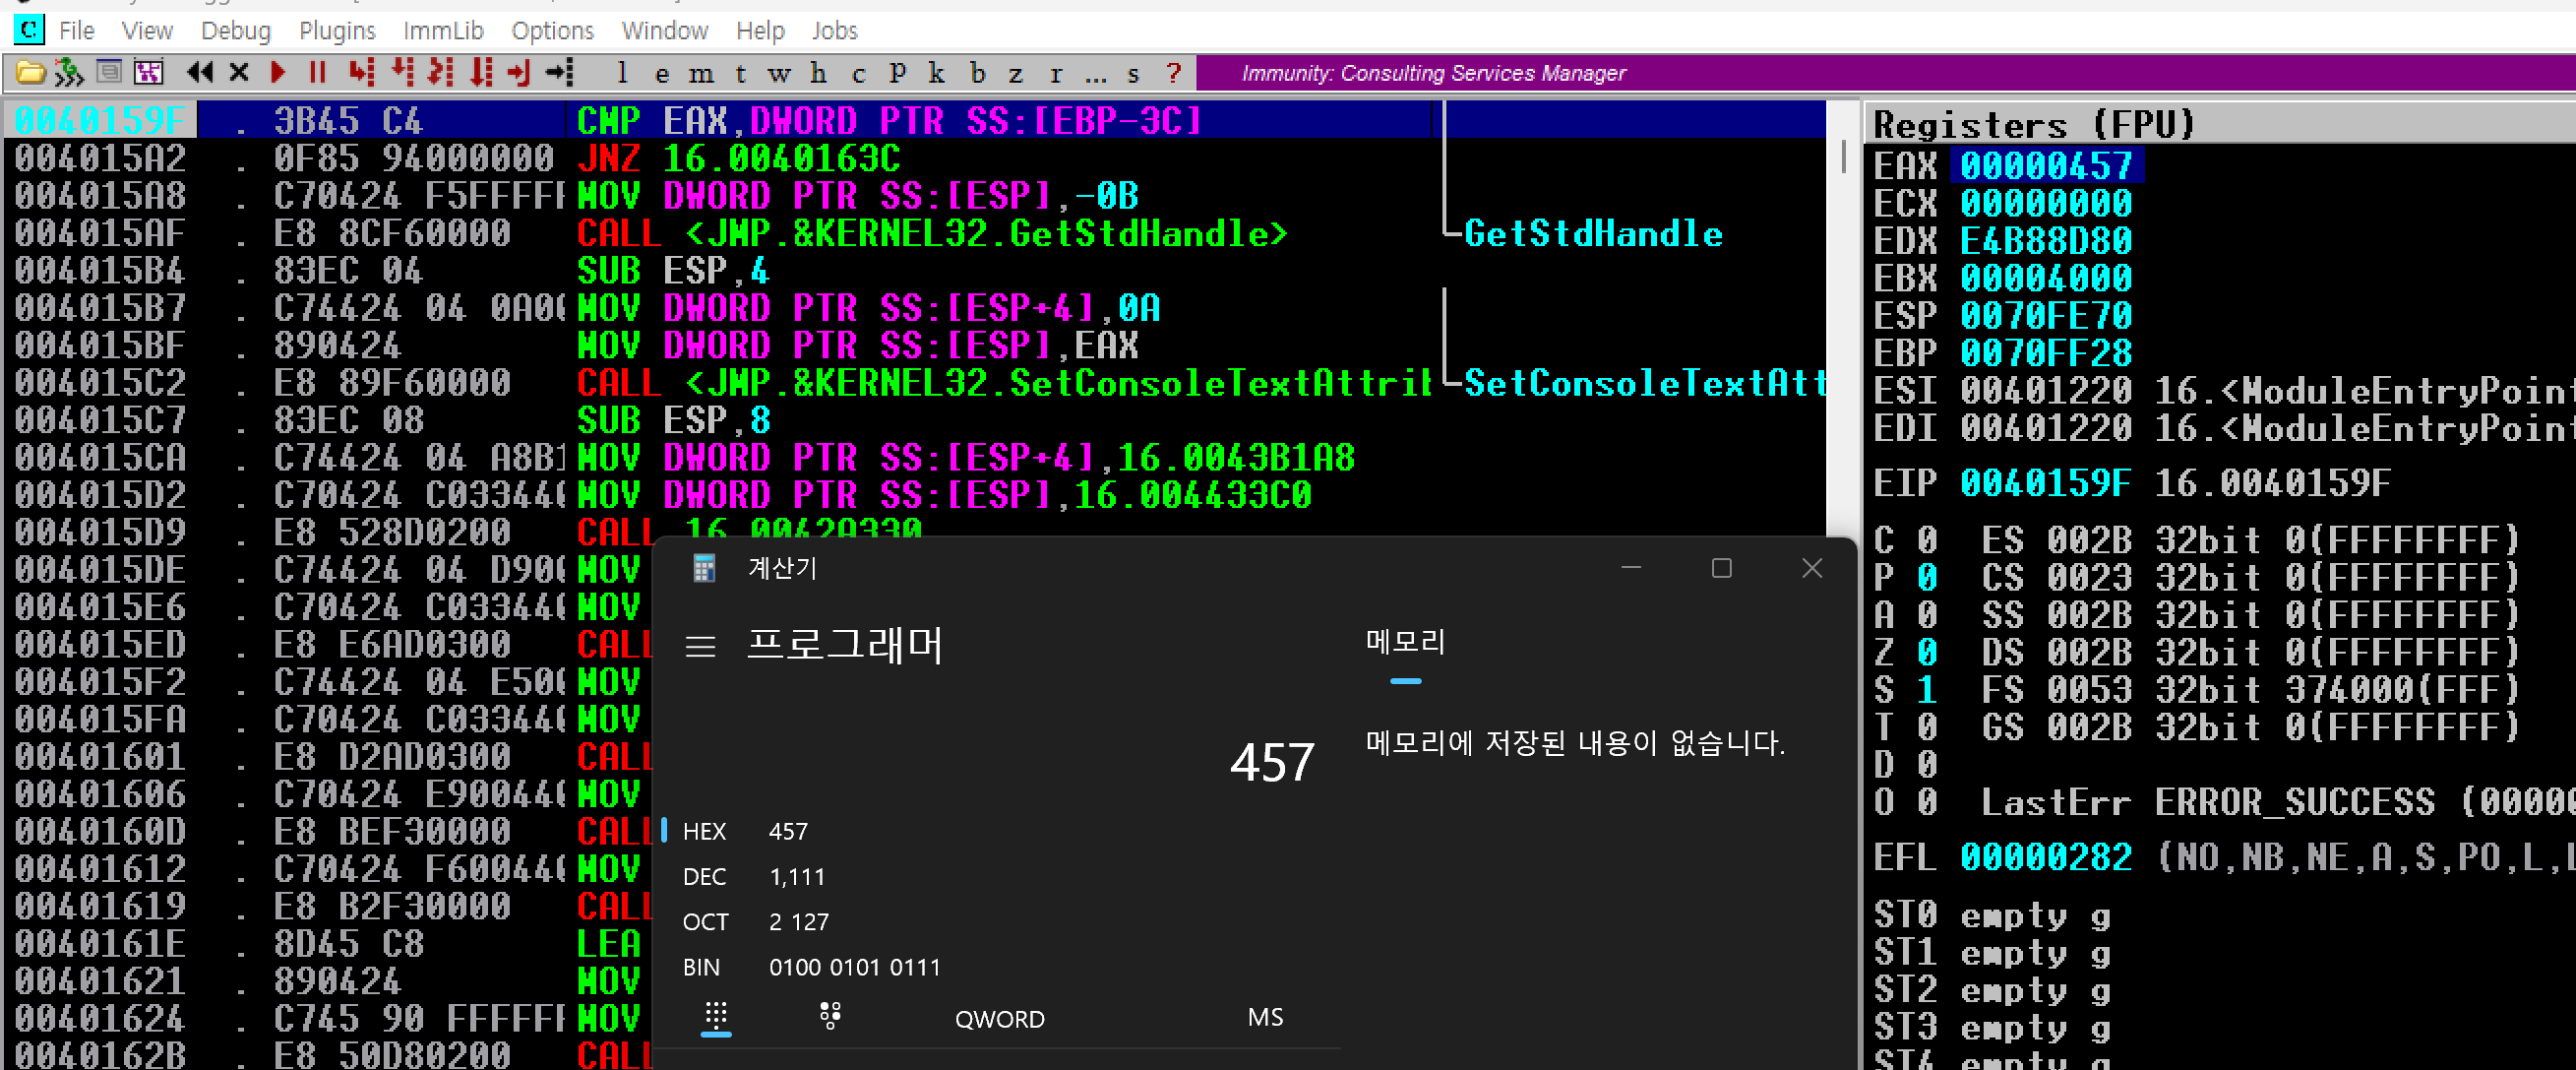
Task: Change the QWORD data size selector
Action: (x=999, y=1019)
